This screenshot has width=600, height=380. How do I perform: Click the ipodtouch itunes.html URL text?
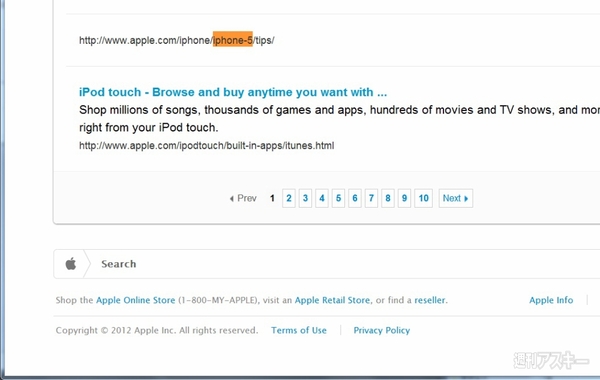tap(207, 145)
